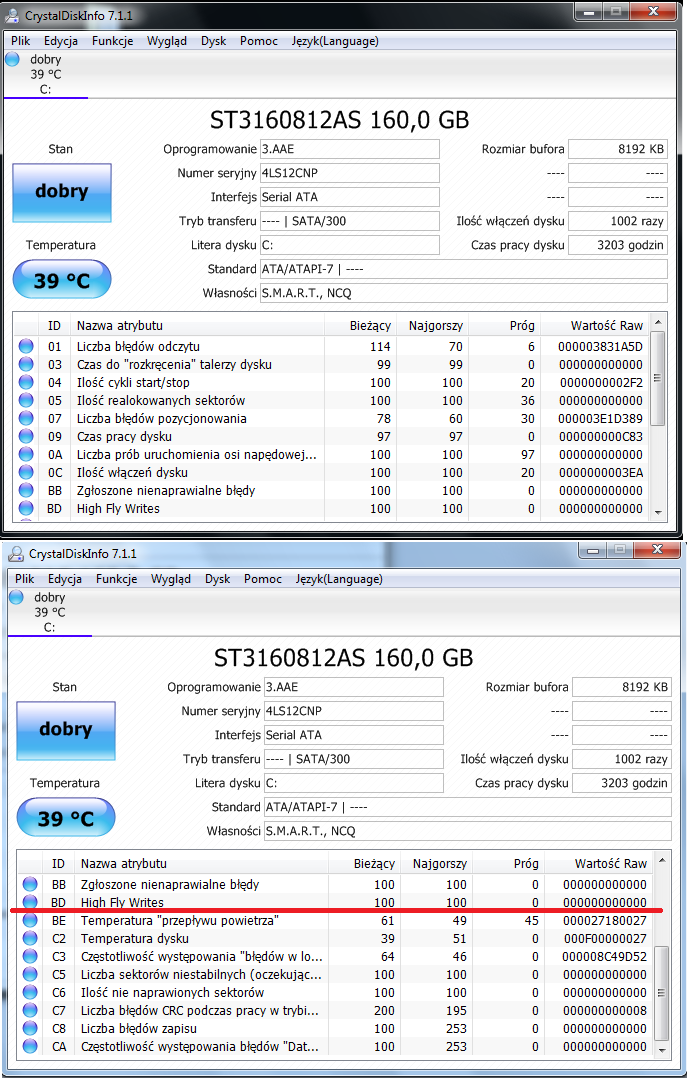Screen dimensions: 687x1084
Task: Open Plik menu in upper window
Action: click(21, 41)
